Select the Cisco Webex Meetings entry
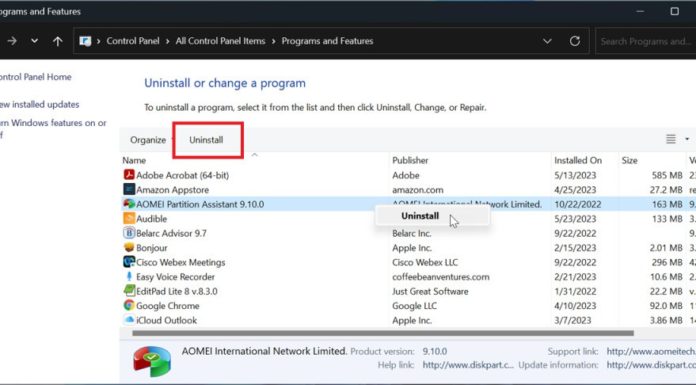Screen dimensions: 696x385 click(x=180, y=262)
